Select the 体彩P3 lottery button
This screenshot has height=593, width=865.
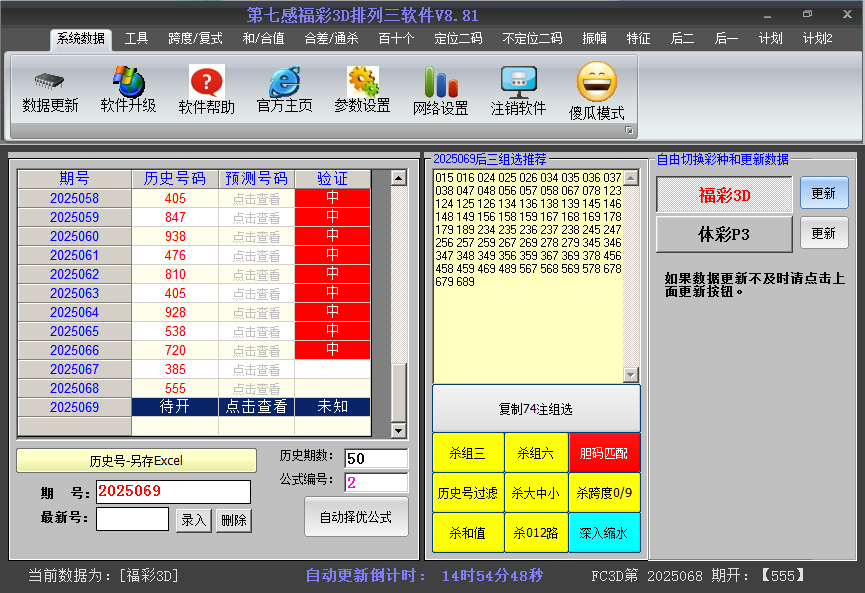(x=724, y=234)
